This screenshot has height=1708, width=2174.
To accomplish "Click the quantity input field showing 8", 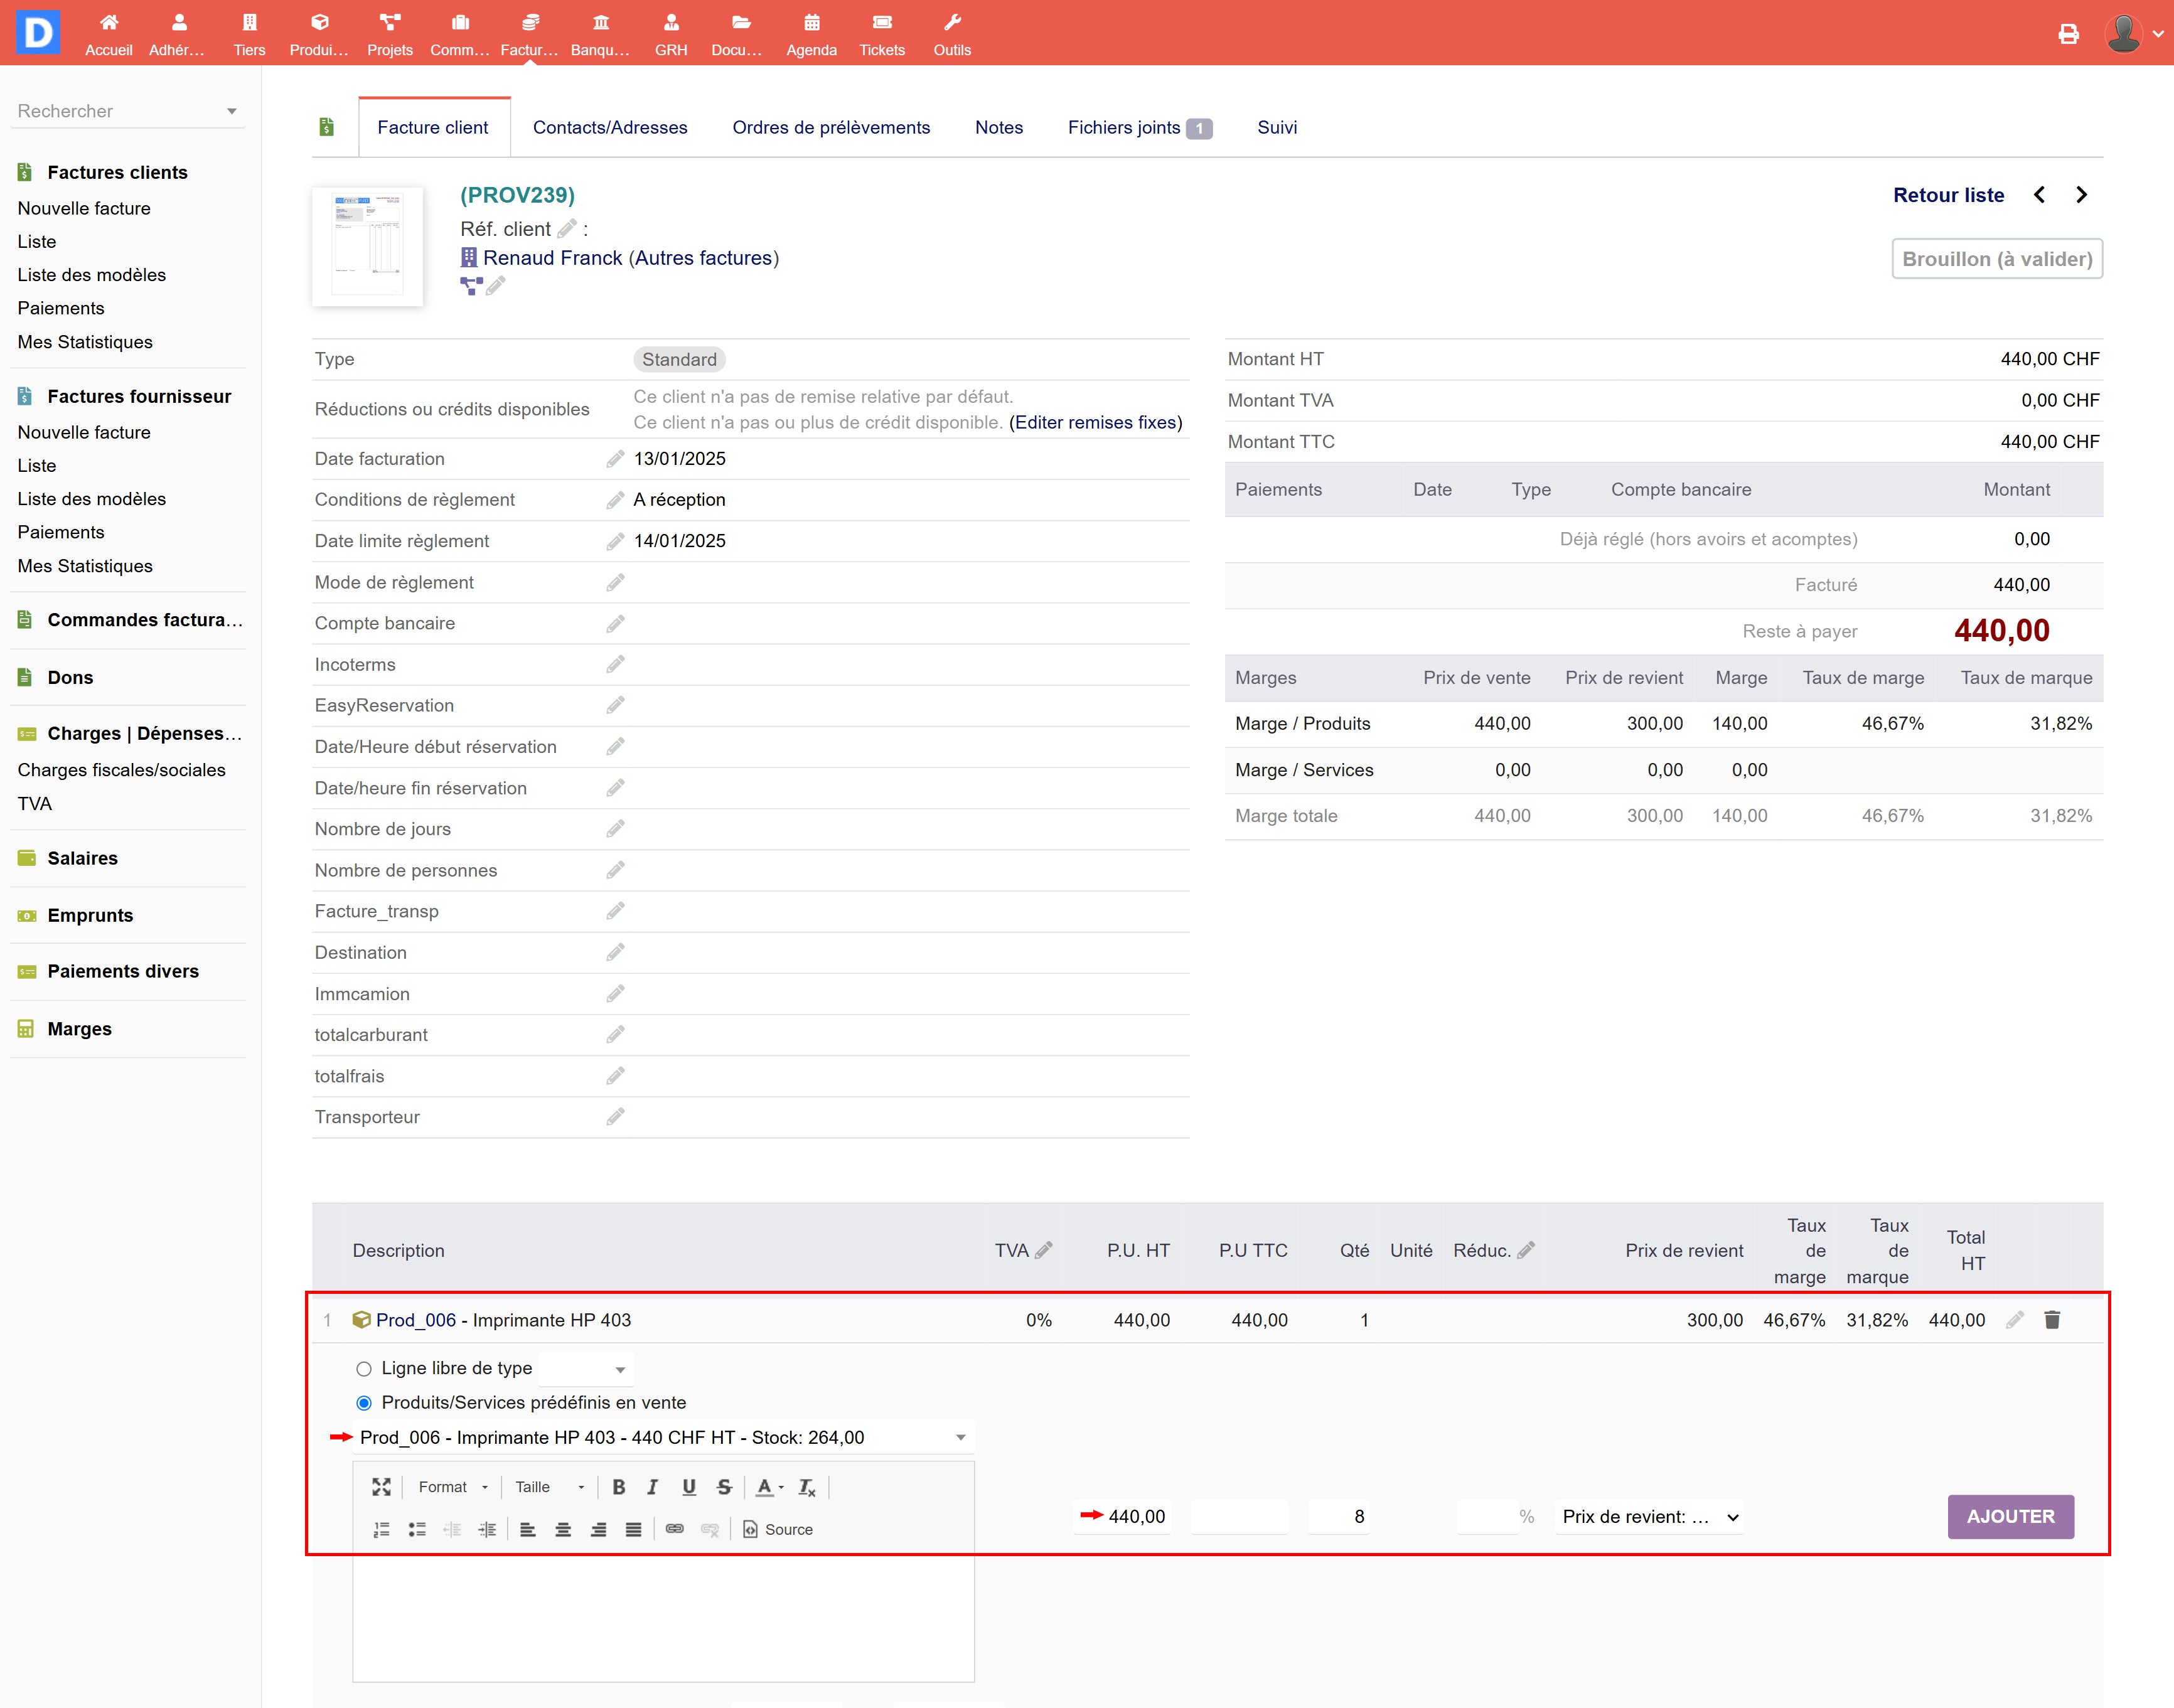I will (1340, 1517).
